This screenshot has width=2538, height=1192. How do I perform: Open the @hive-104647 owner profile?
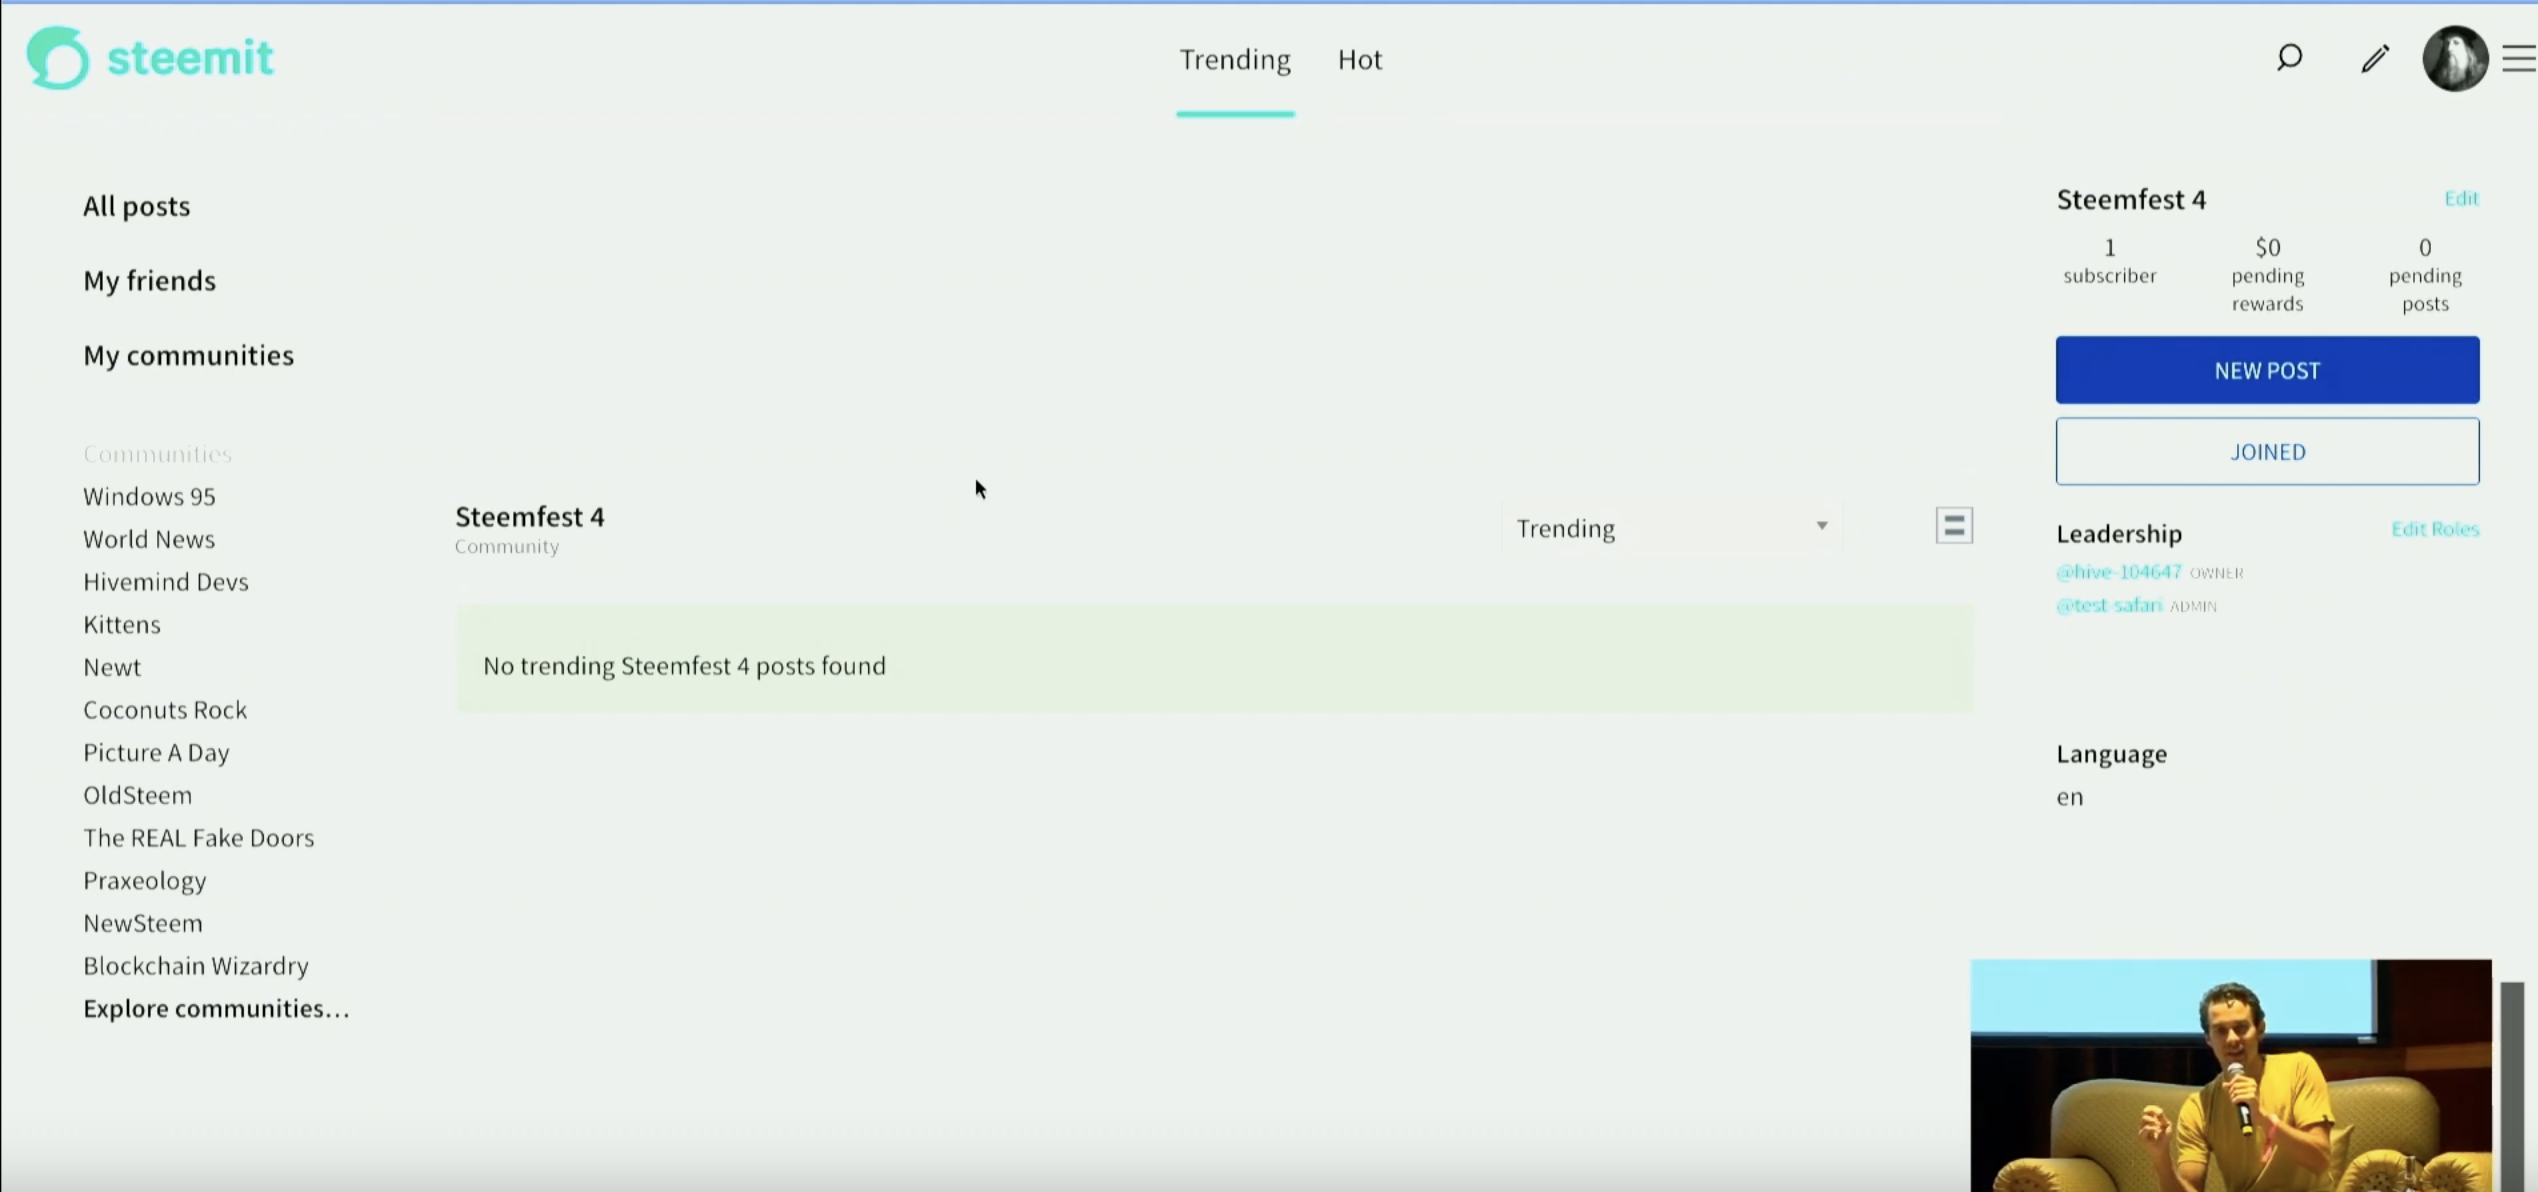point(2118,572)
